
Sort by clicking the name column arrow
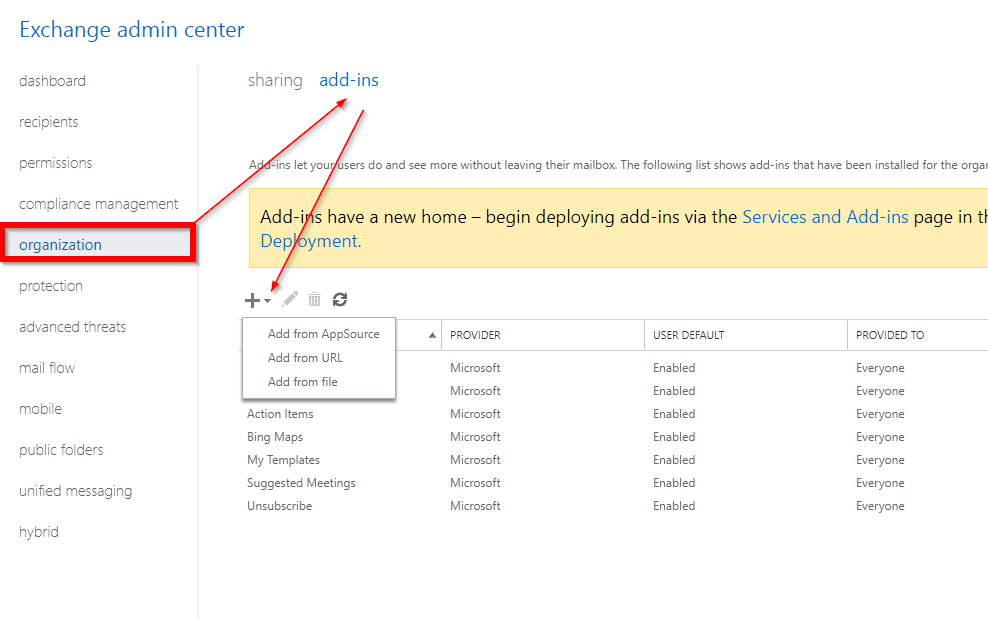coord(432,335)
